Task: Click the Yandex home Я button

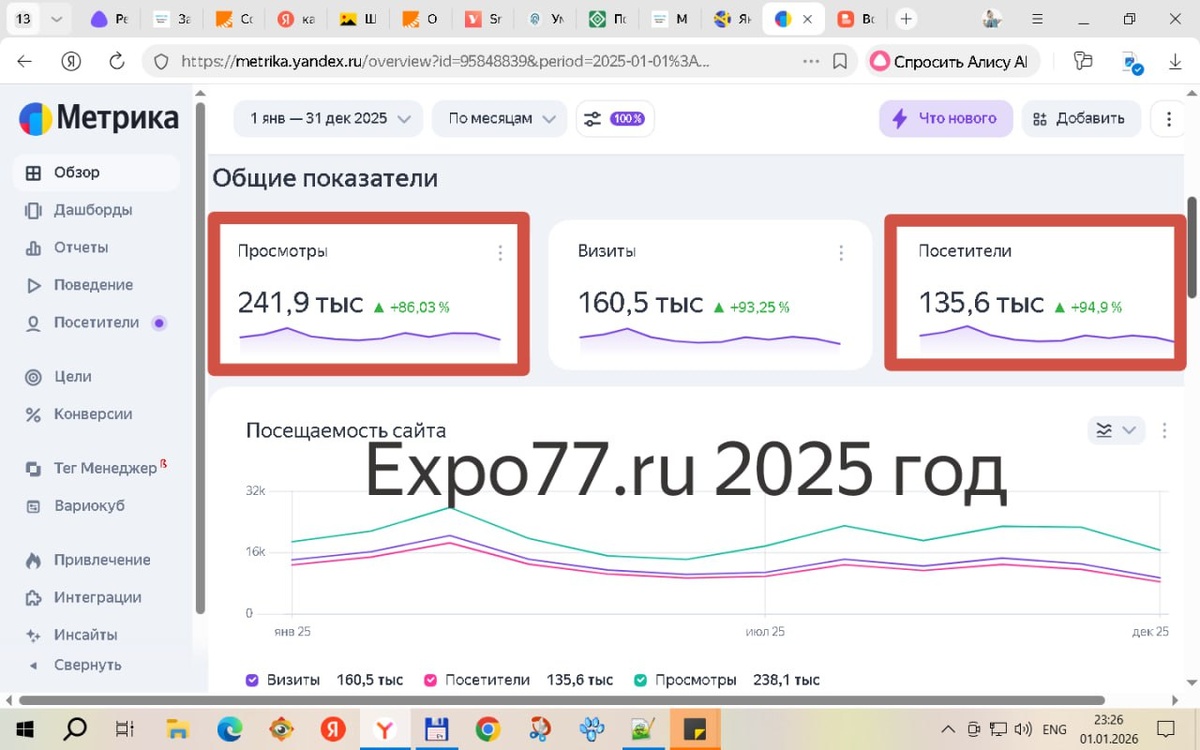Action: (x=71, y=61)
